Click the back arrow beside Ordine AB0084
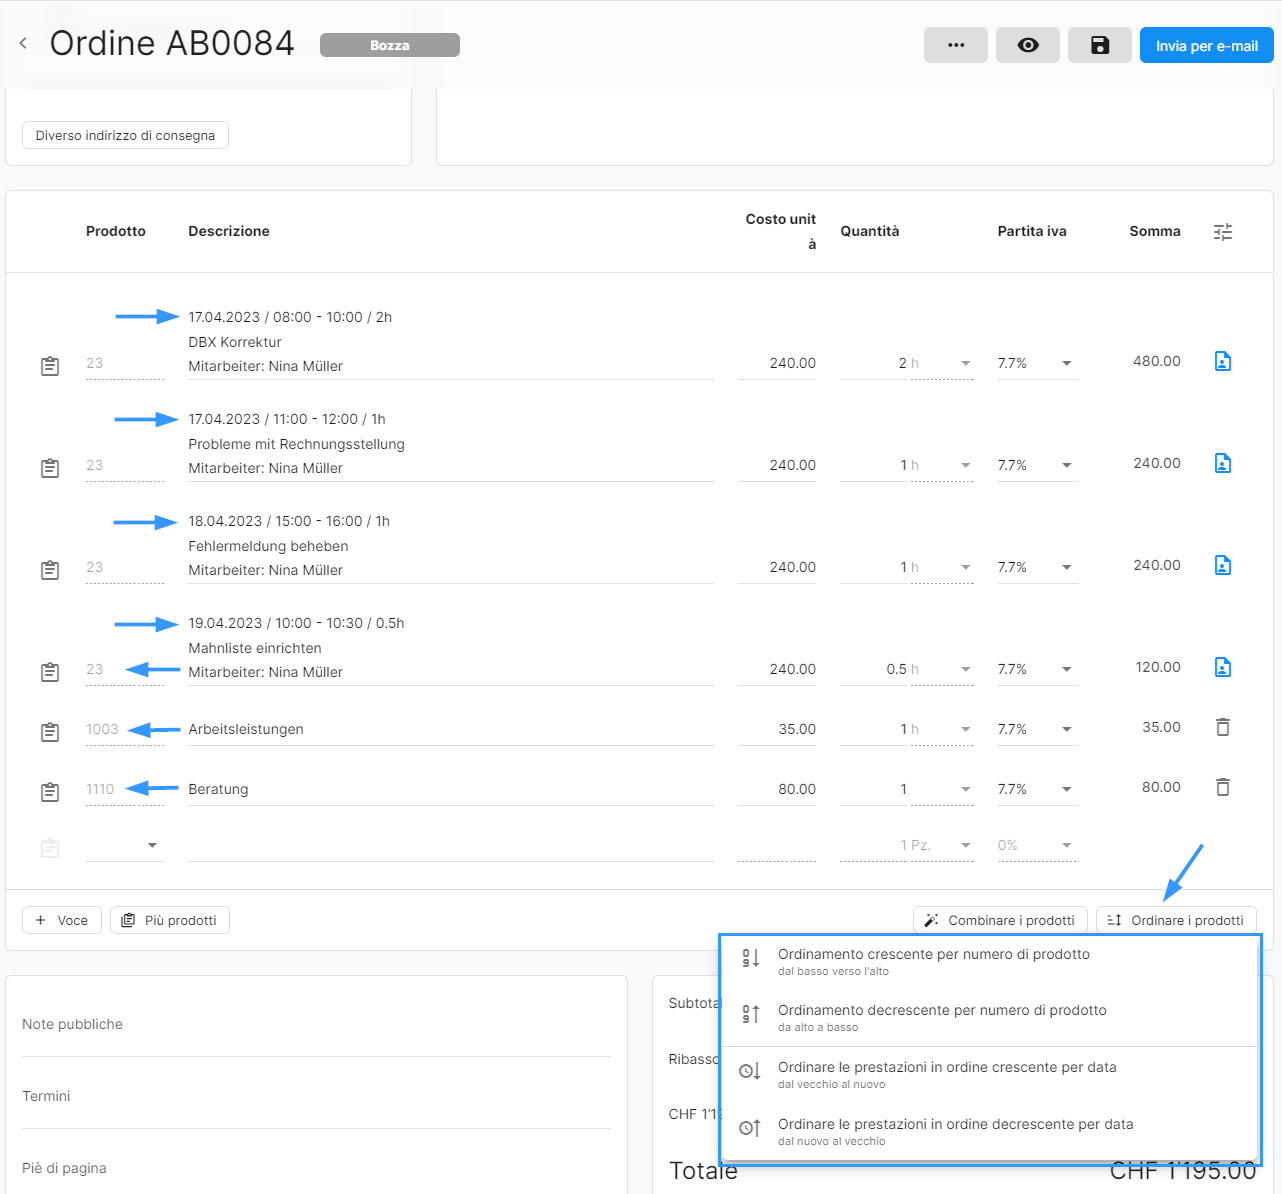 tap(23, 43)
